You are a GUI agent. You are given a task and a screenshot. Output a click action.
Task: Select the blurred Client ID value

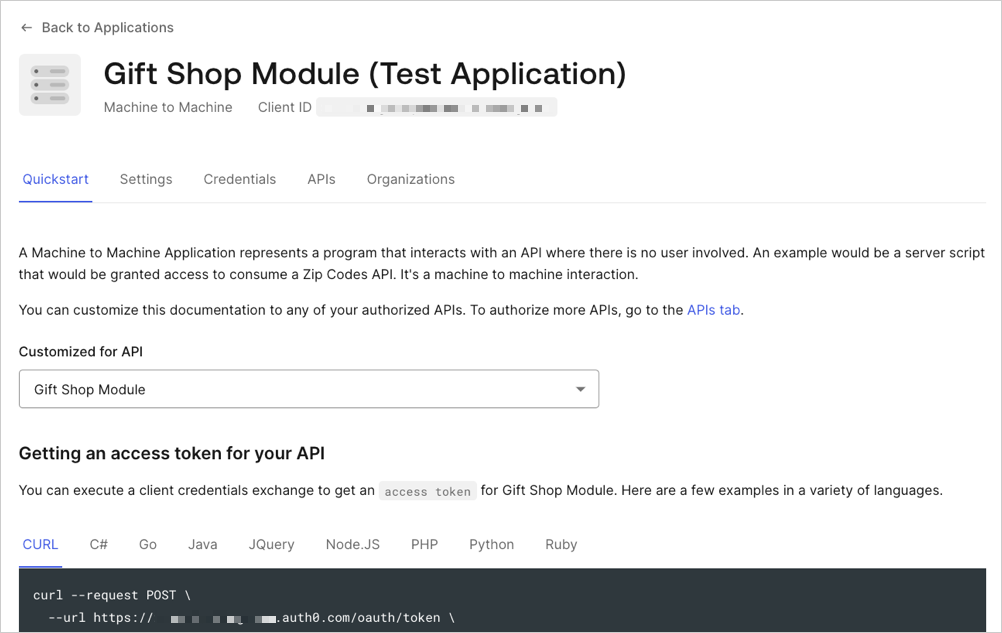[x=437, y=106]
